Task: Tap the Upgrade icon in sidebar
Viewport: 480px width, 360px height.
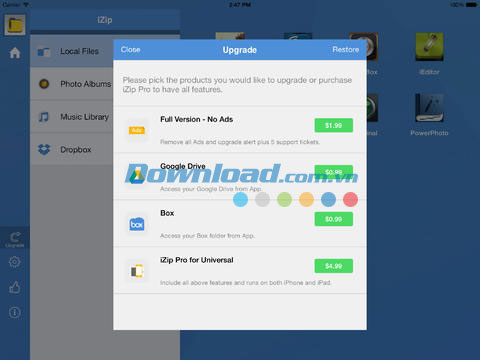Action: click(15, 239)
